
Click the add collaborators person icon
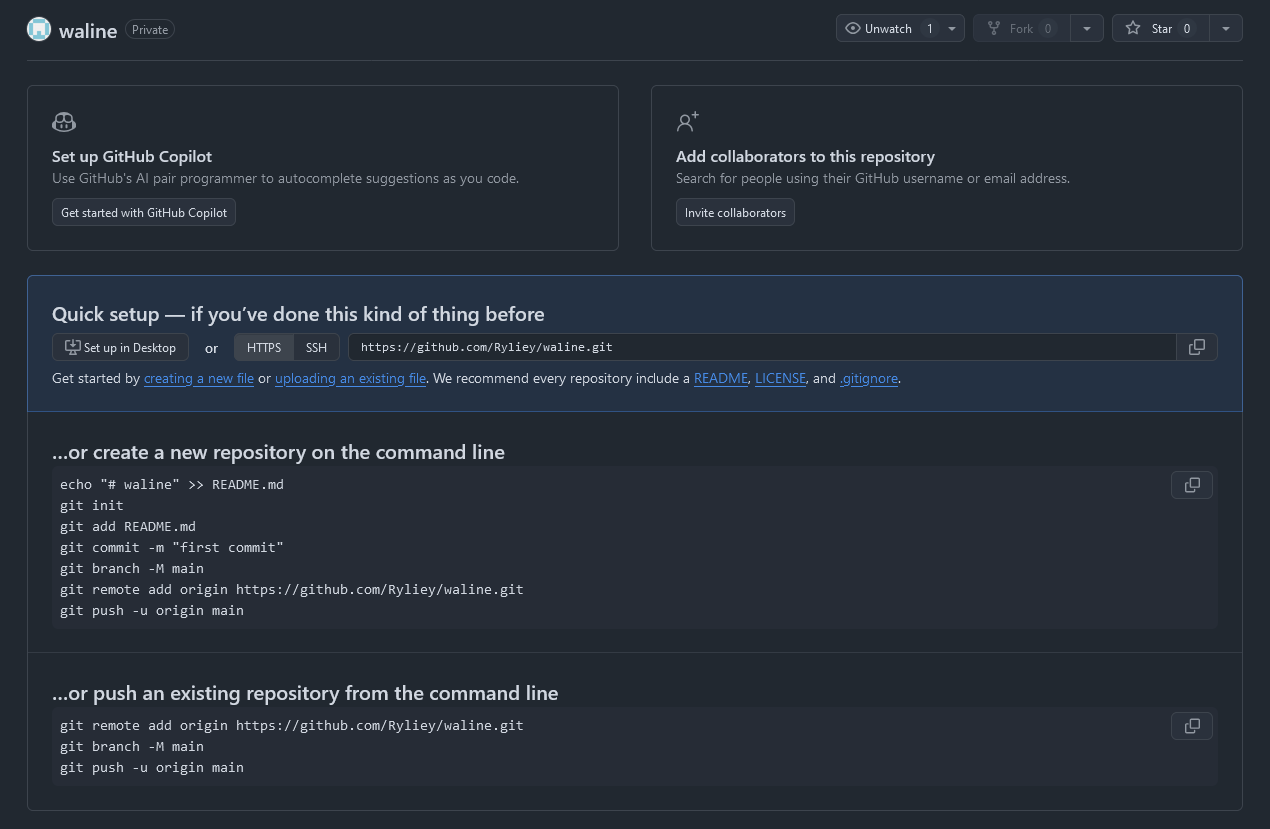tap(687, 121)
